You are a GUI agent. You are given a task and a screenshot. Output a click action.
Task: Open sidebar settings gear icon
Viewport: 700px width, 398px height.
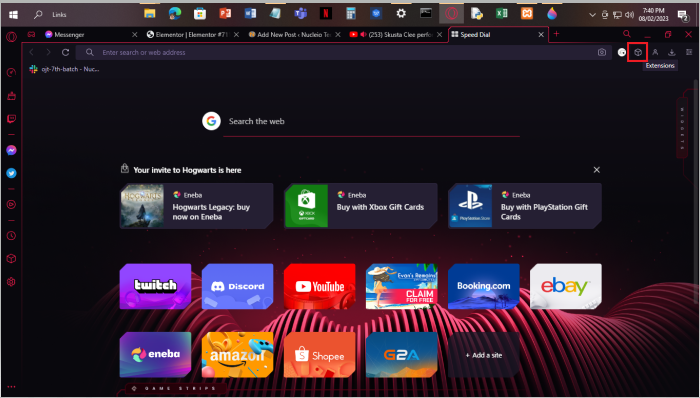[12, 282]
